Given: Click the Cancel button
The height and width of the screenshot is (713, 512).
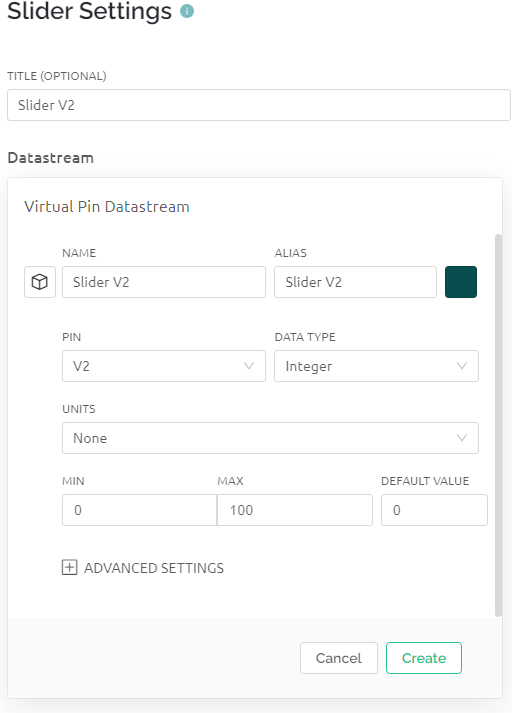Looking at the screenshot, I should (x=339, y=658).
